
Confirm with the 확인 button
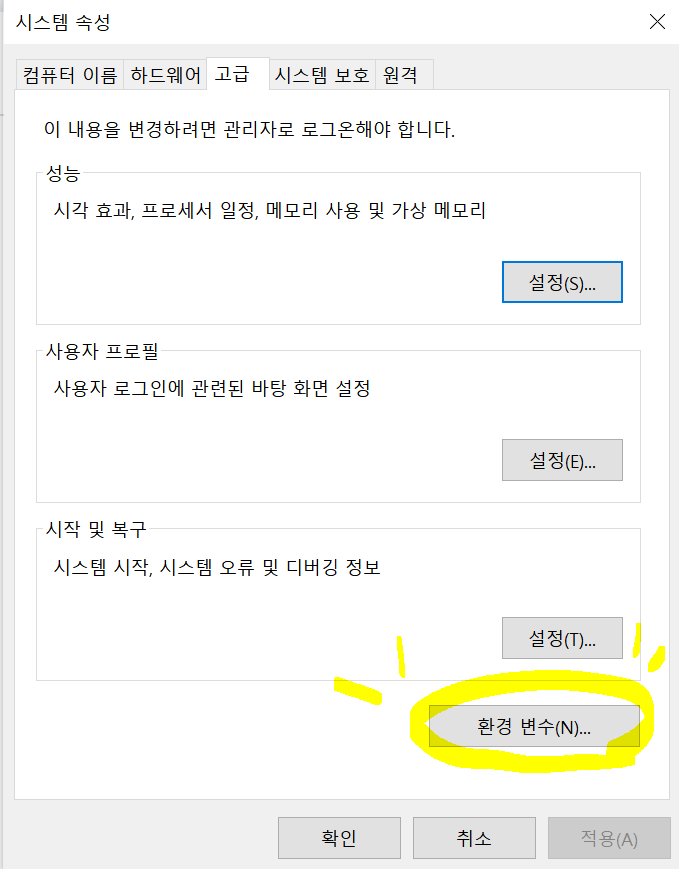click(339, 837)
